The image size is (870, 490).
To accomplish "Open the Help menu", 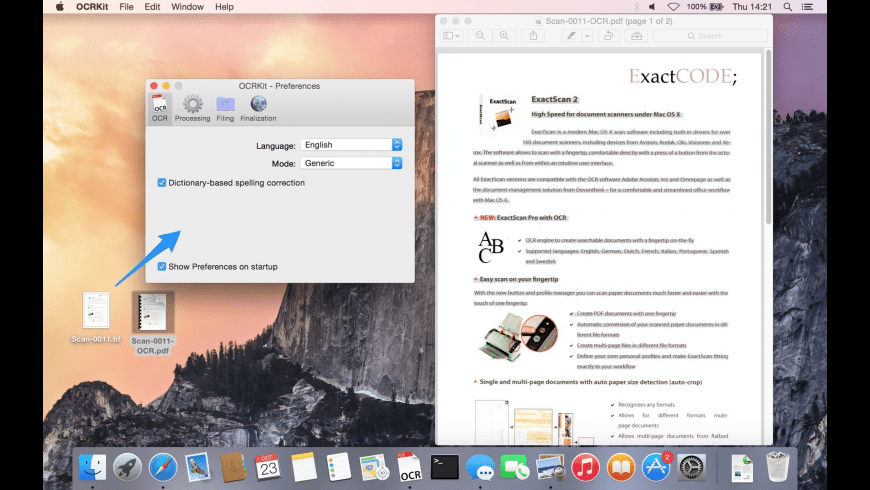I will click(x=224, y=7).
